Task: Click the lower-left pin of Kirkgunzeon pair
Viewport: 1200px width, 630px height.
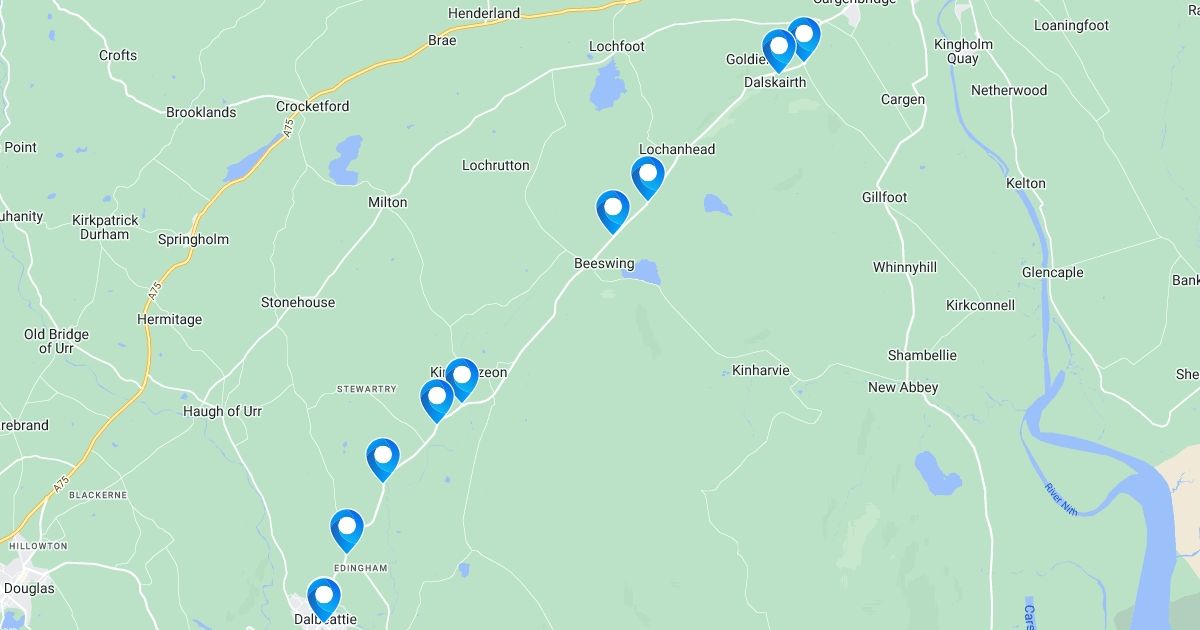Action: tap(437, 401)
